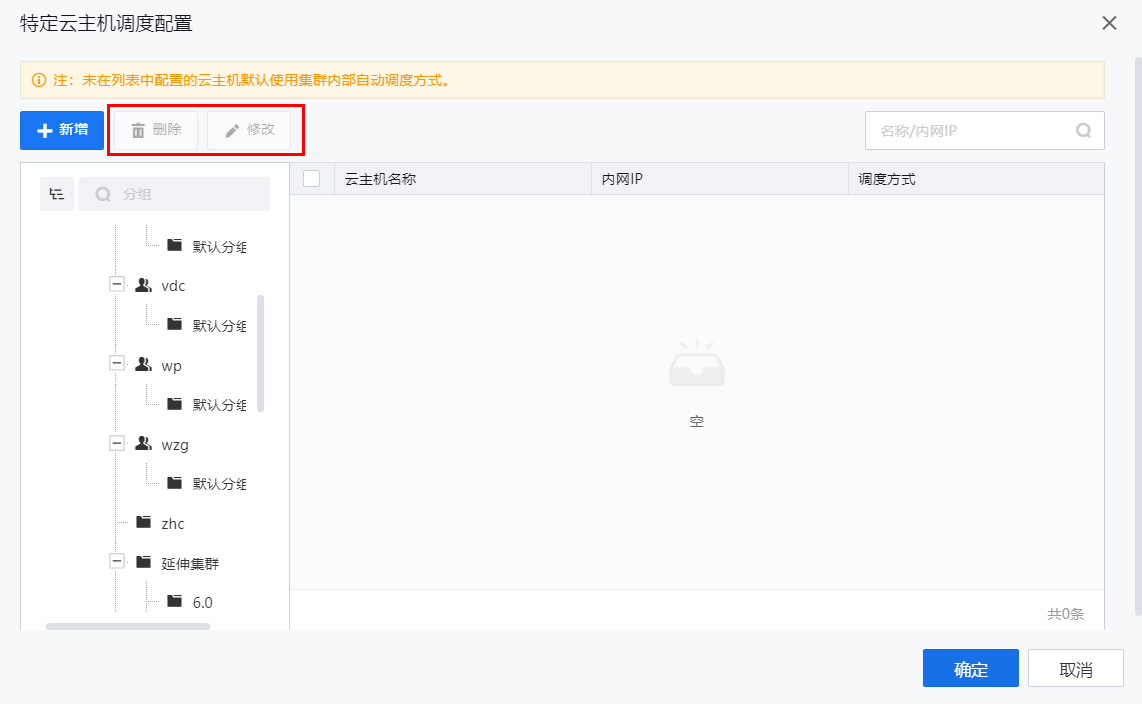Click the 共0条 total count text
The height and width of the screenshot is (704, 1142).
click(1066, 614)
